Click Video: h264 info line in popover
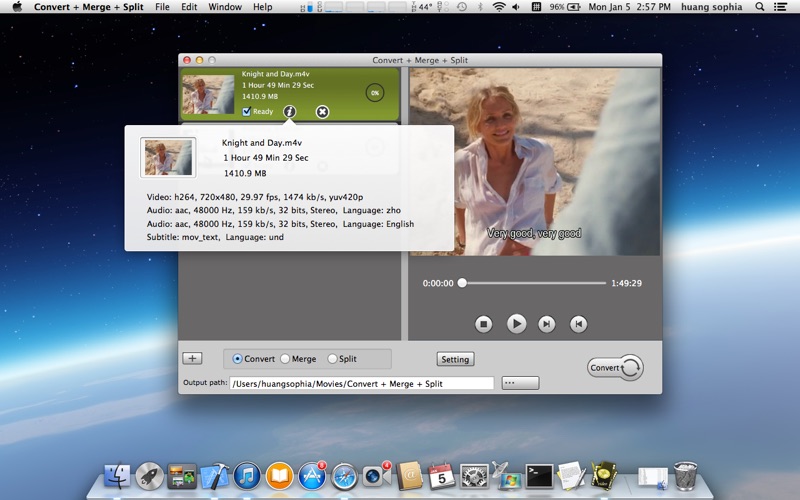Image resolution: width=800 pixels, height=500 pixels. click(x=255, y=197)
